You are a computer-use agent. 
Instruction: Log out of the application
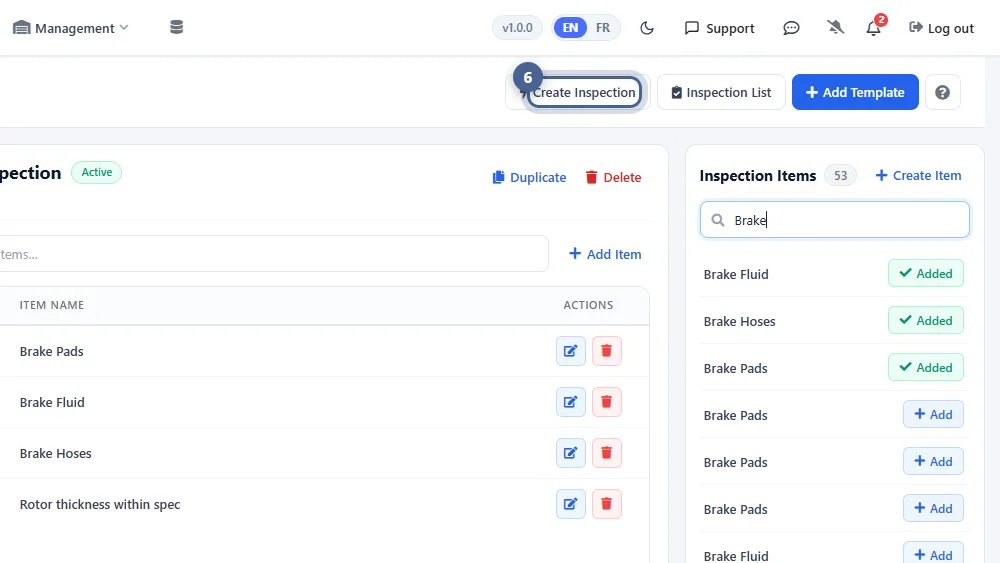tap(941, 28)
